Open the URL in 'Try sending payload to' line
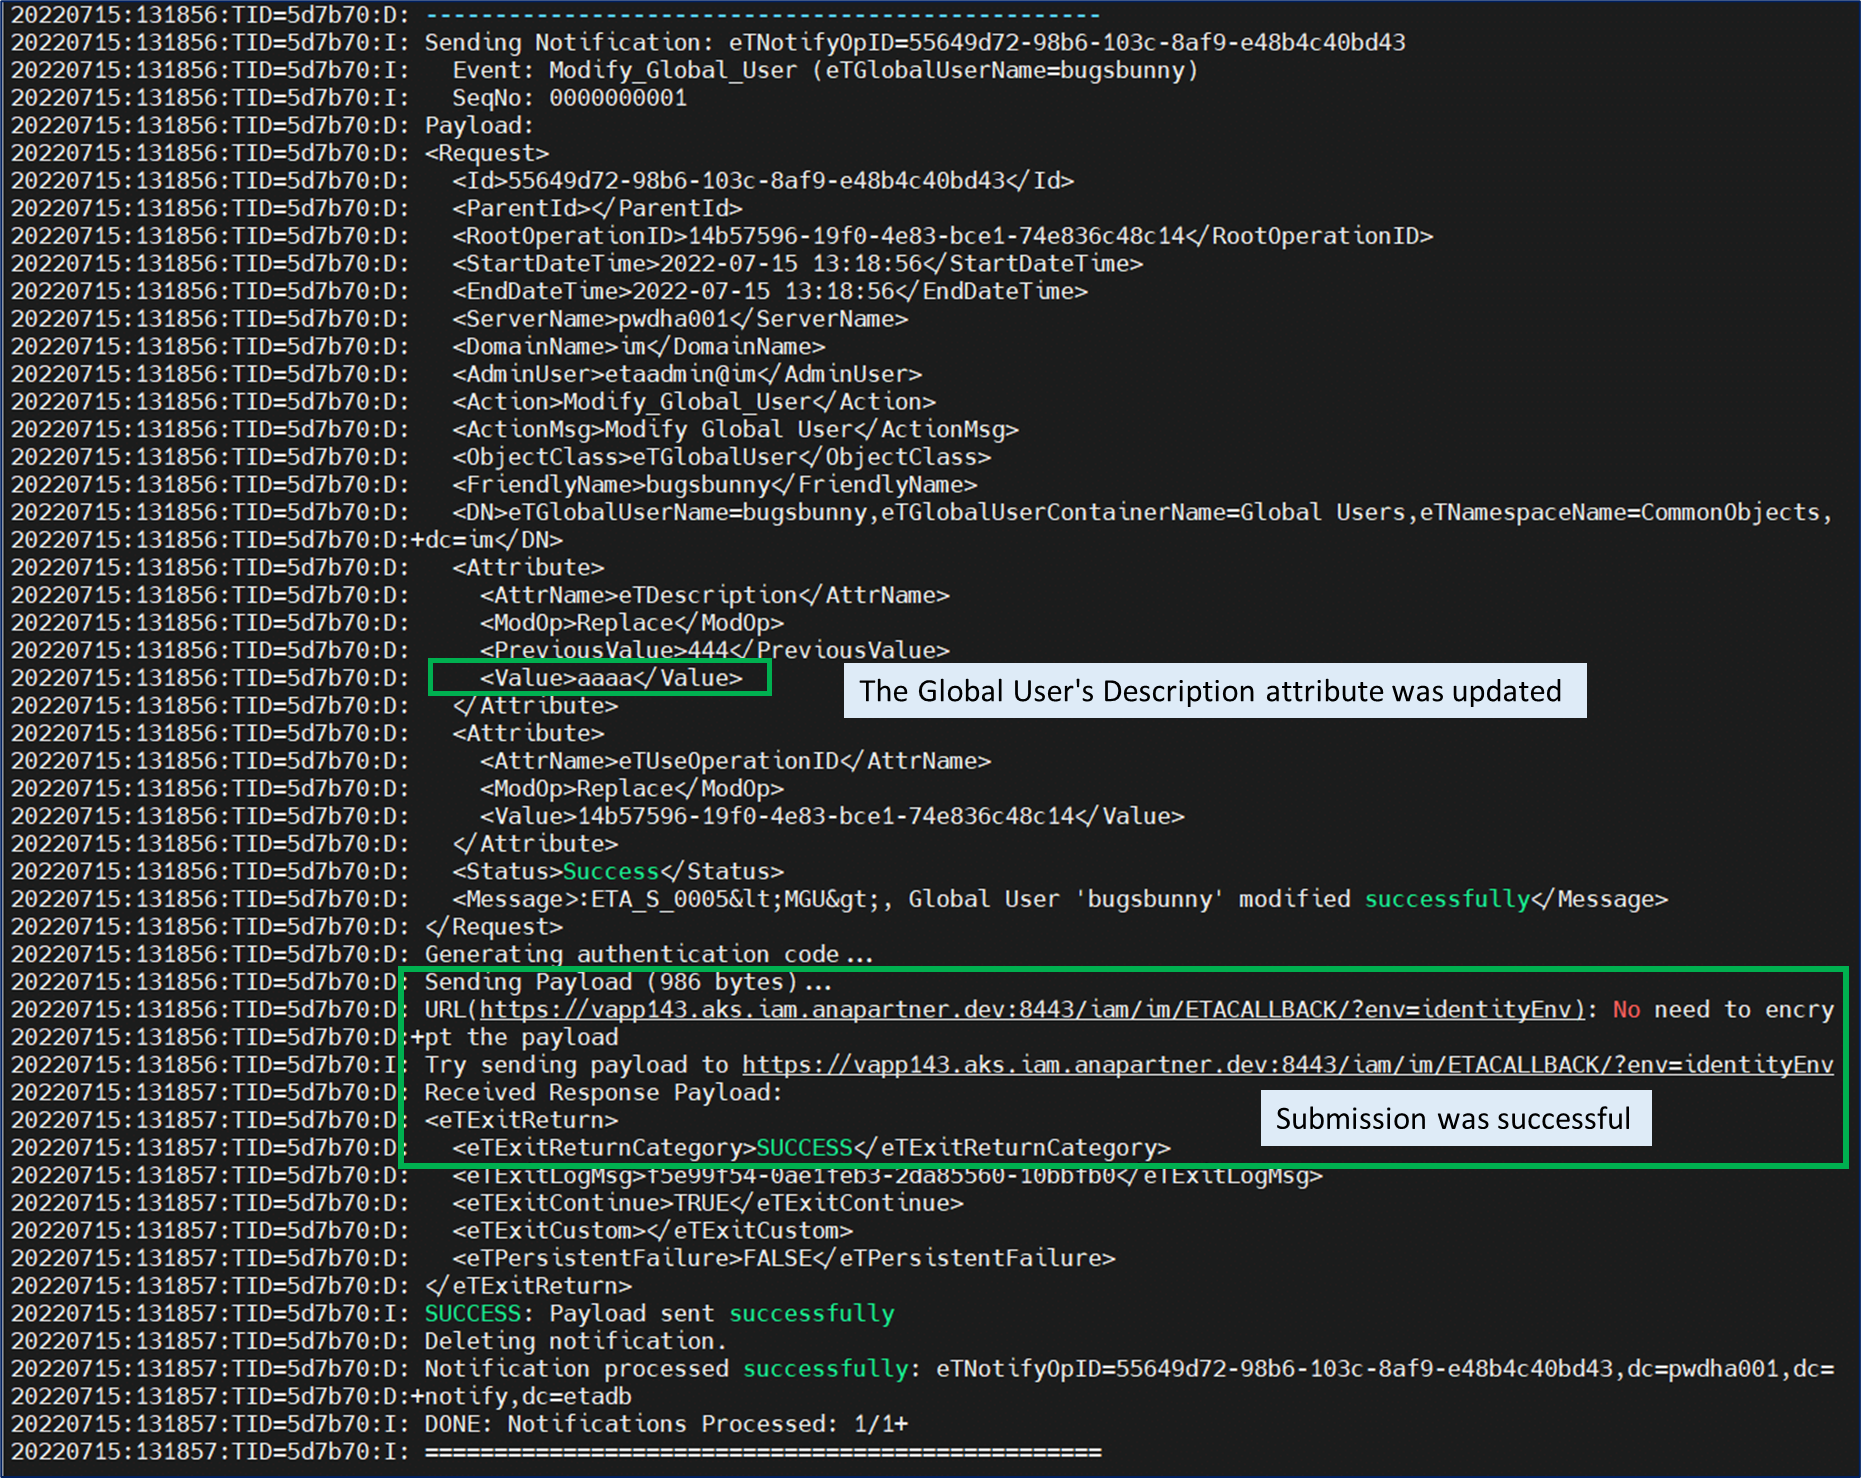 (x=1287, y=1065)
